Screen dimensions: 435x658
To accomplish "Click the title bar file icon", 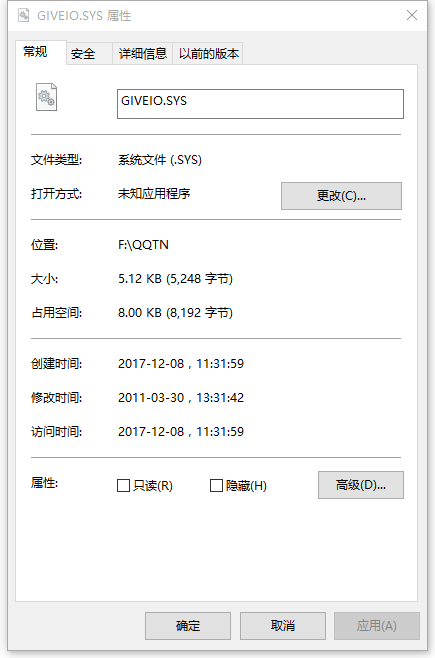I will (x=24, y=16).
